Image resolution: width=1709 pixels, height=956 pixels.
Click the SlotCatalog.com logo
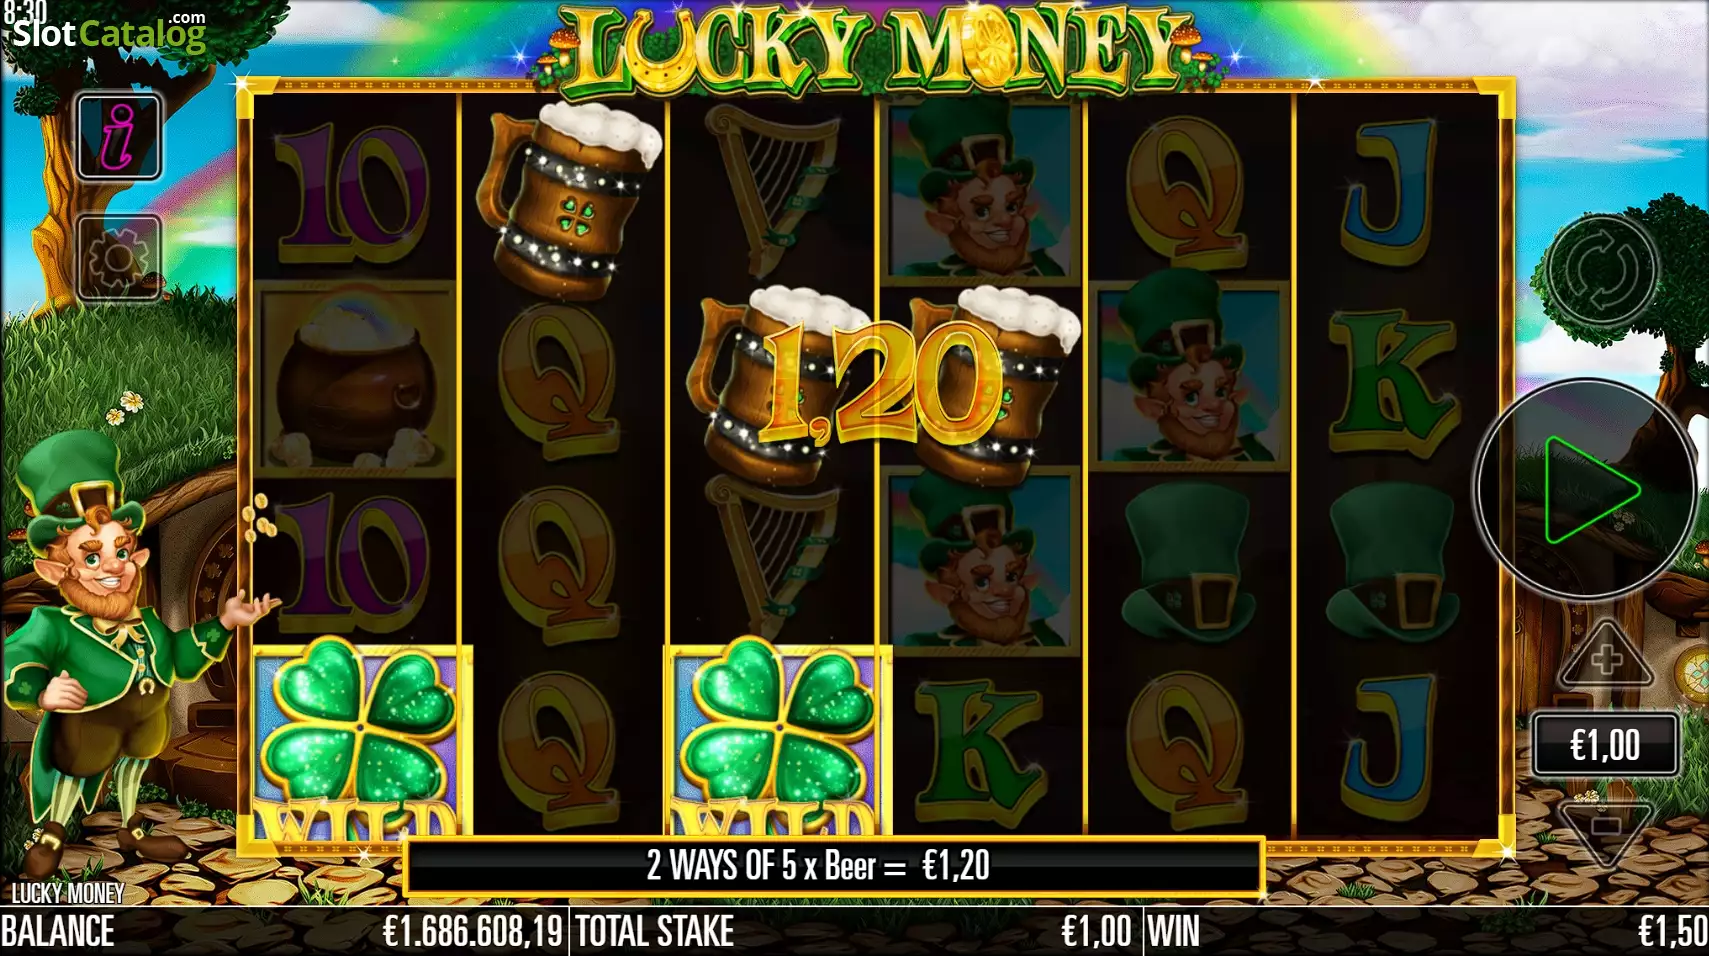(108, 32)
